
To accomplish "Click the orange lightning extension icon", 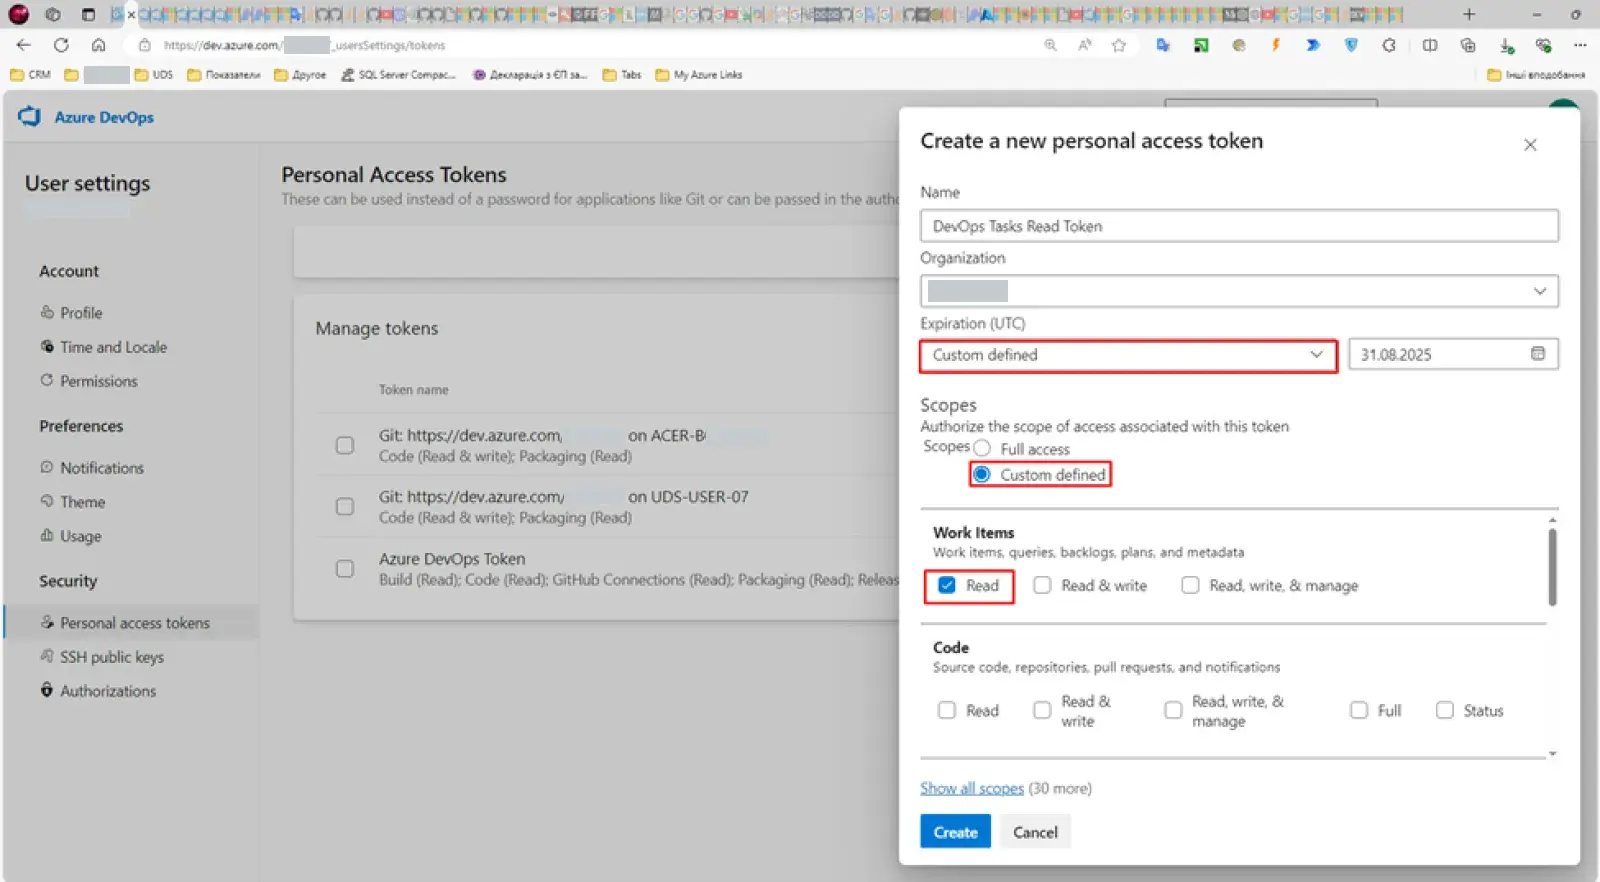I will point(1276,45).
